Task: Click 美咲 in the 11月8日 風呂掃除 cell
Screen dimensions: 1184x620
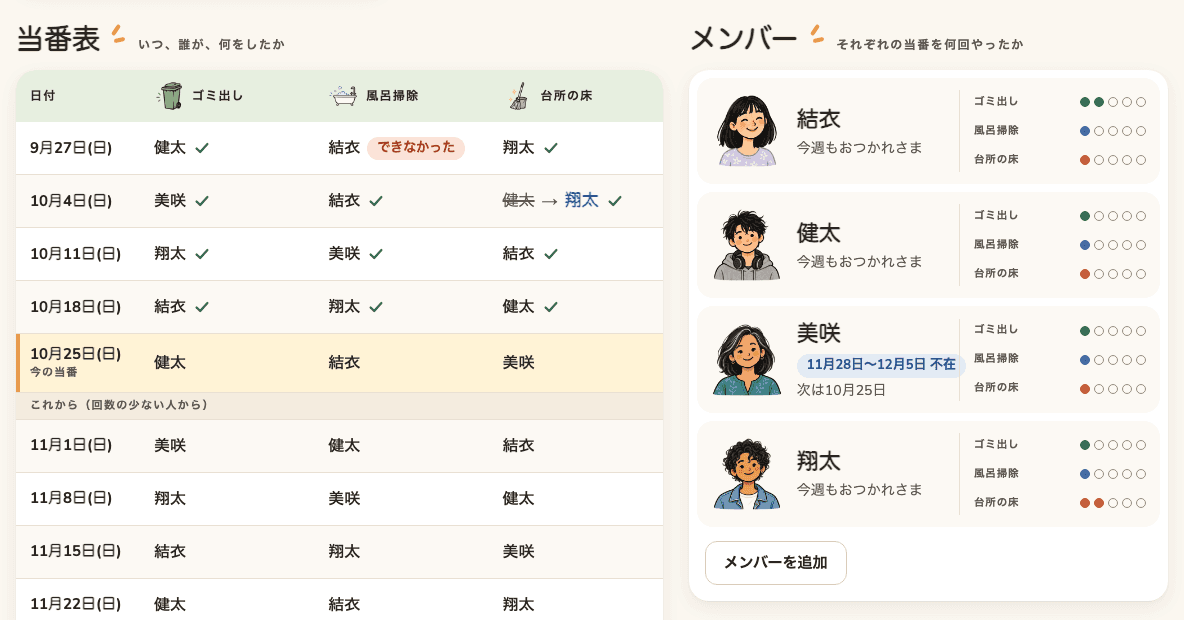Action: pos(344,498)
